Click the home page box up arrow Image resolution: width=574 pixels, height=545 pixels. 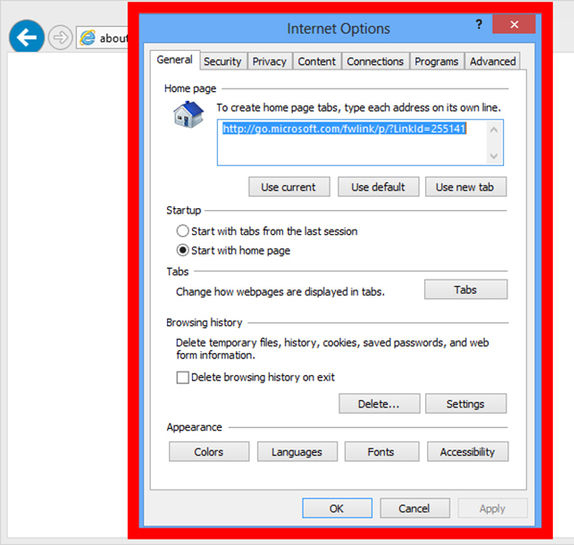[x=494, y=130]
